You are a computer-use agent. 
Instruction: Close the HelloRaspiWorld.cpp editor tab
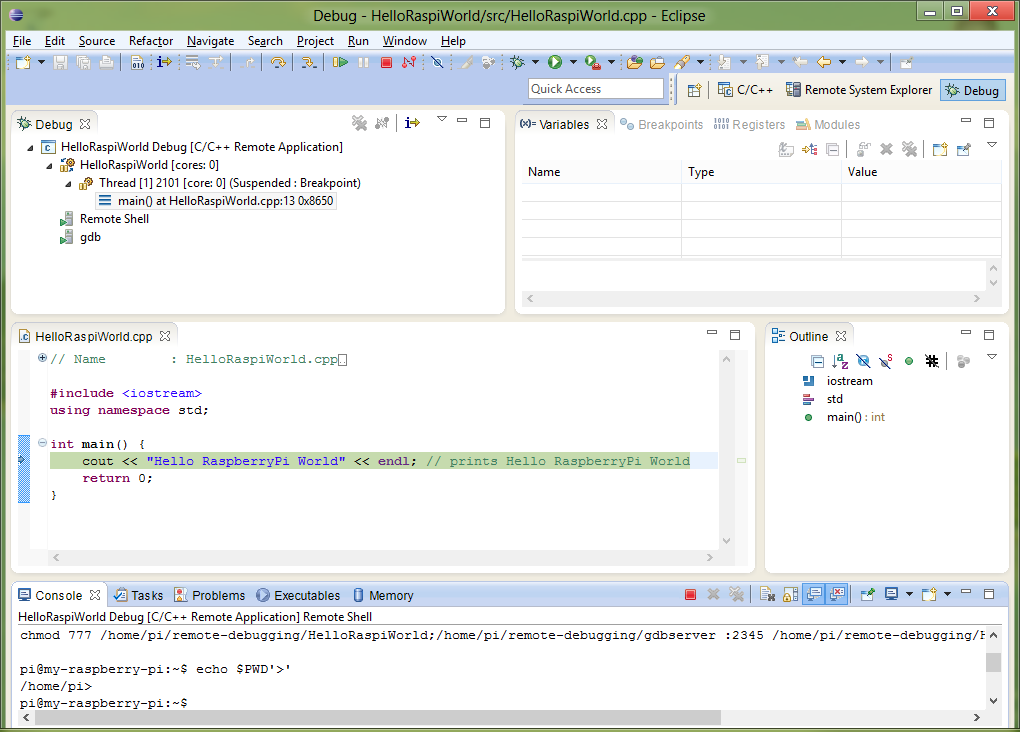point(165,336)
